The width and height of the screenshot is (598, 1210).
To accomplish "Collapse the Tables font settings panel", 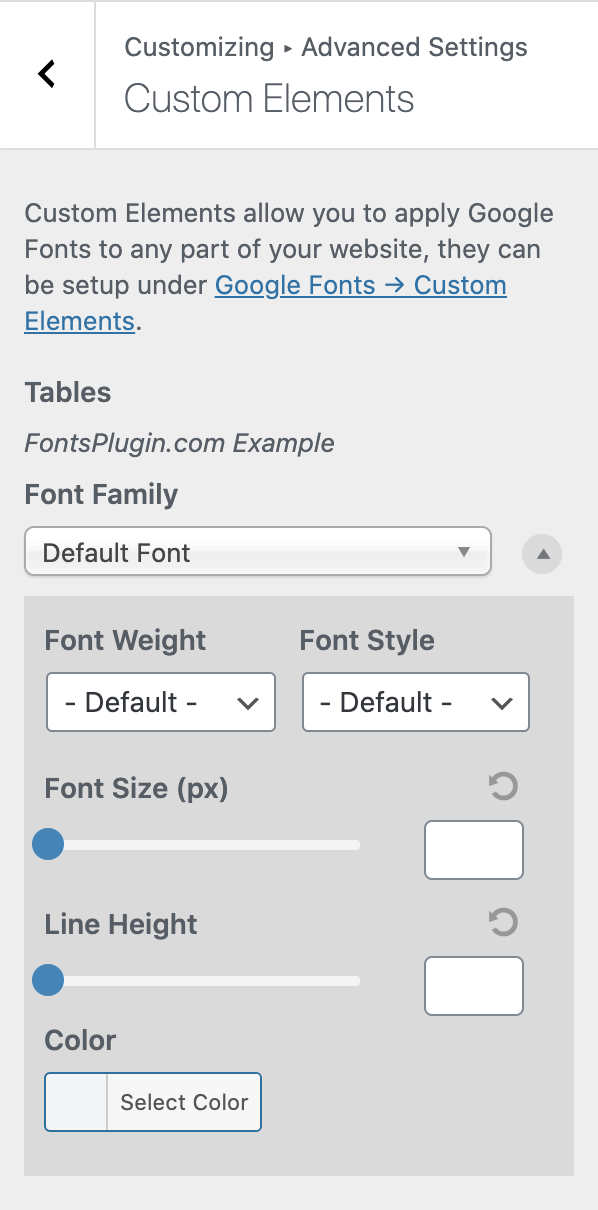I will pos(542,553).
